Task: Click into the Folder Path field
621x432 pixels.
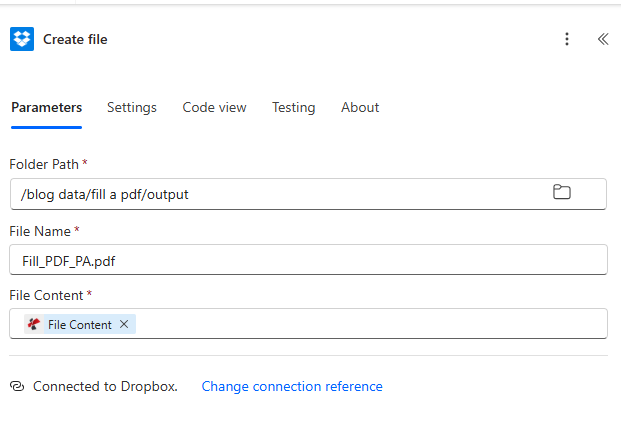Action: (280, 194)
